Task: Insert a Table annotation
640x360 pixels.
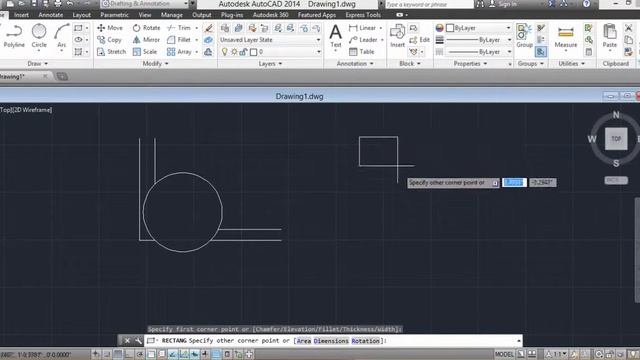Action: 362,52
